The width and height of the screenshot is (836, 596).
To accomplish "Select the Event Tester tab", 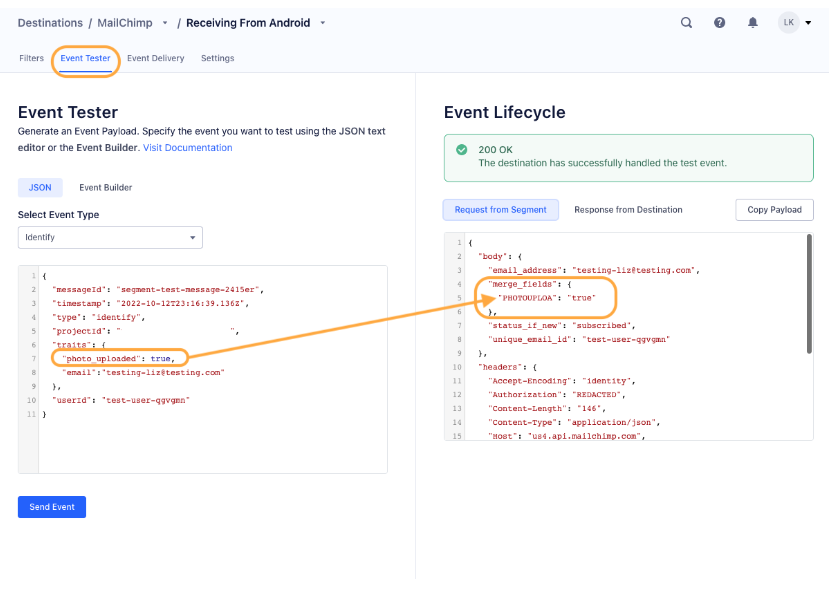I will [x=85, y=59].
